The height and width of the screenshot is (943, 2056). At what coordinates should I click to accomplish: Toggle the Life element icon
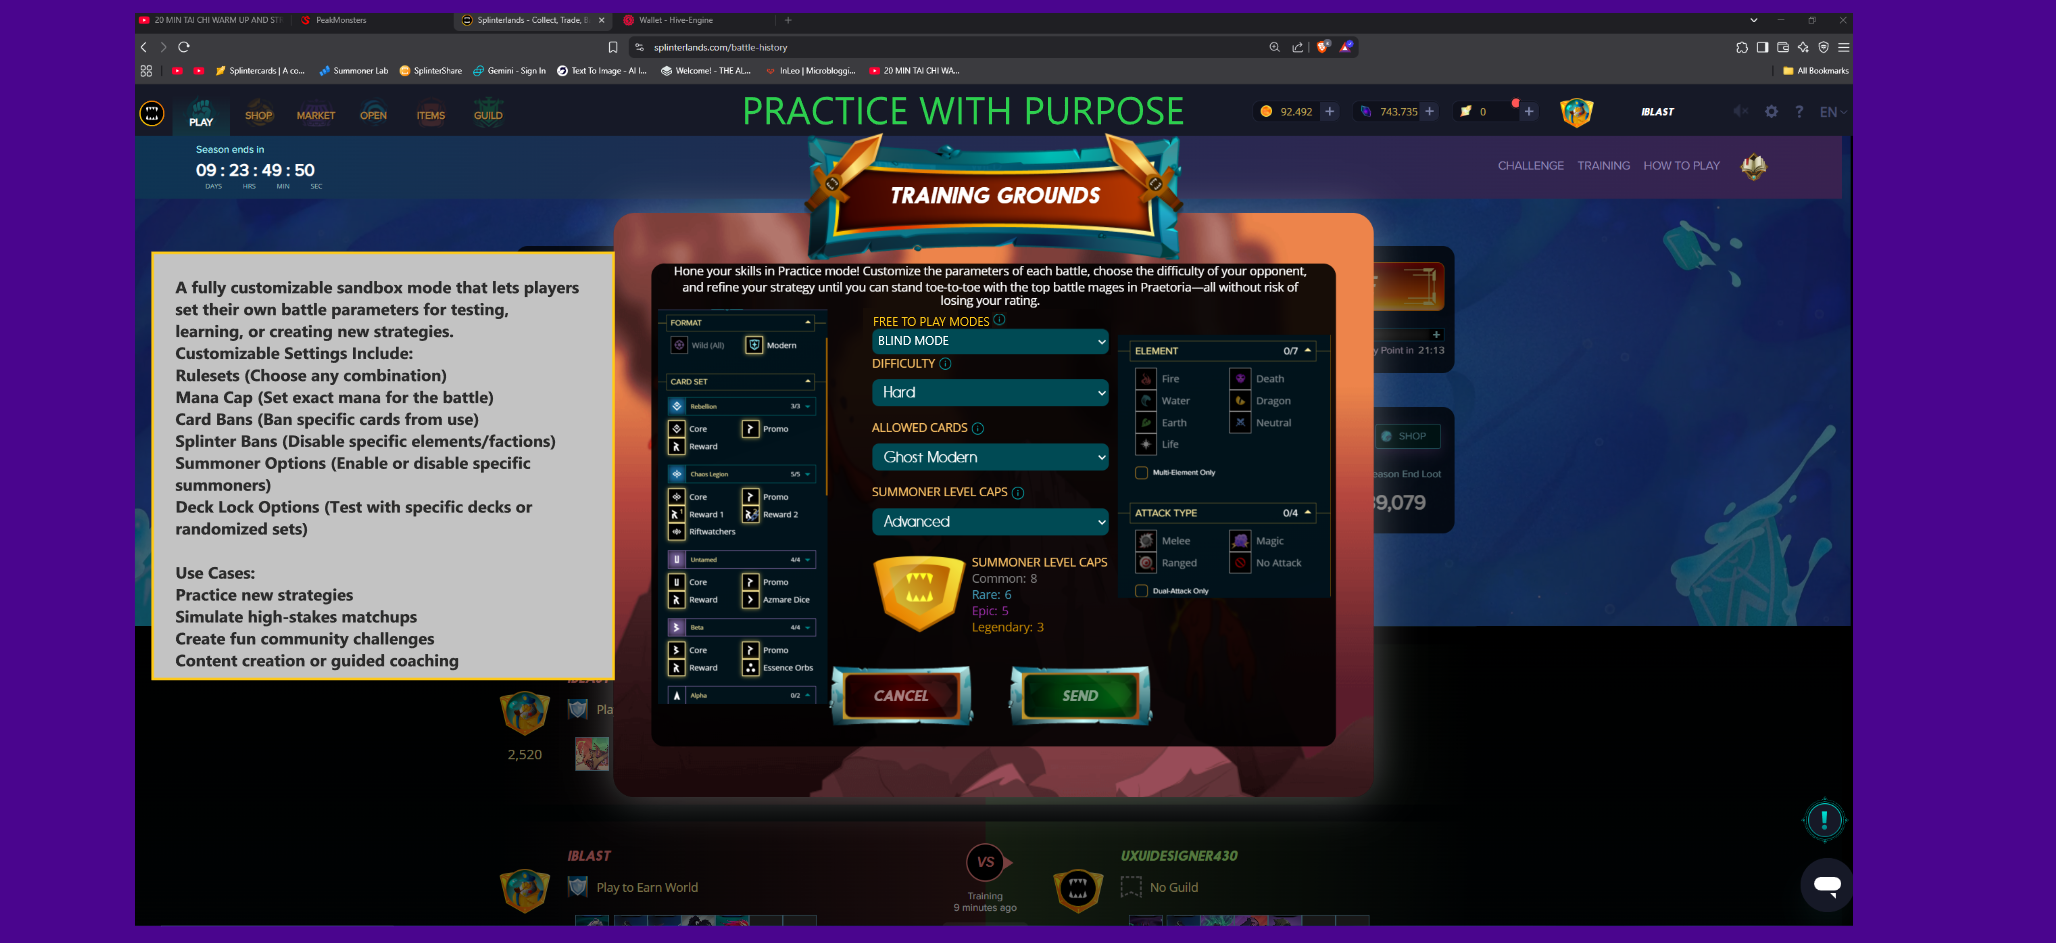1146,444
